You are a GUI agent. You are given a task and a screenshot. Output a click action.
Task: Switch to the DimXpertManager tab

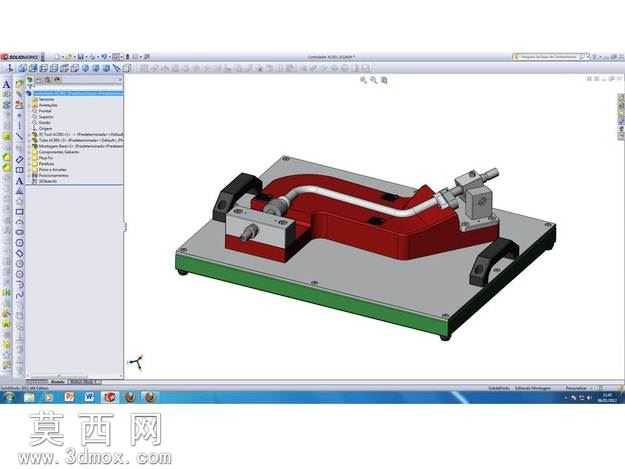(57, 80)
